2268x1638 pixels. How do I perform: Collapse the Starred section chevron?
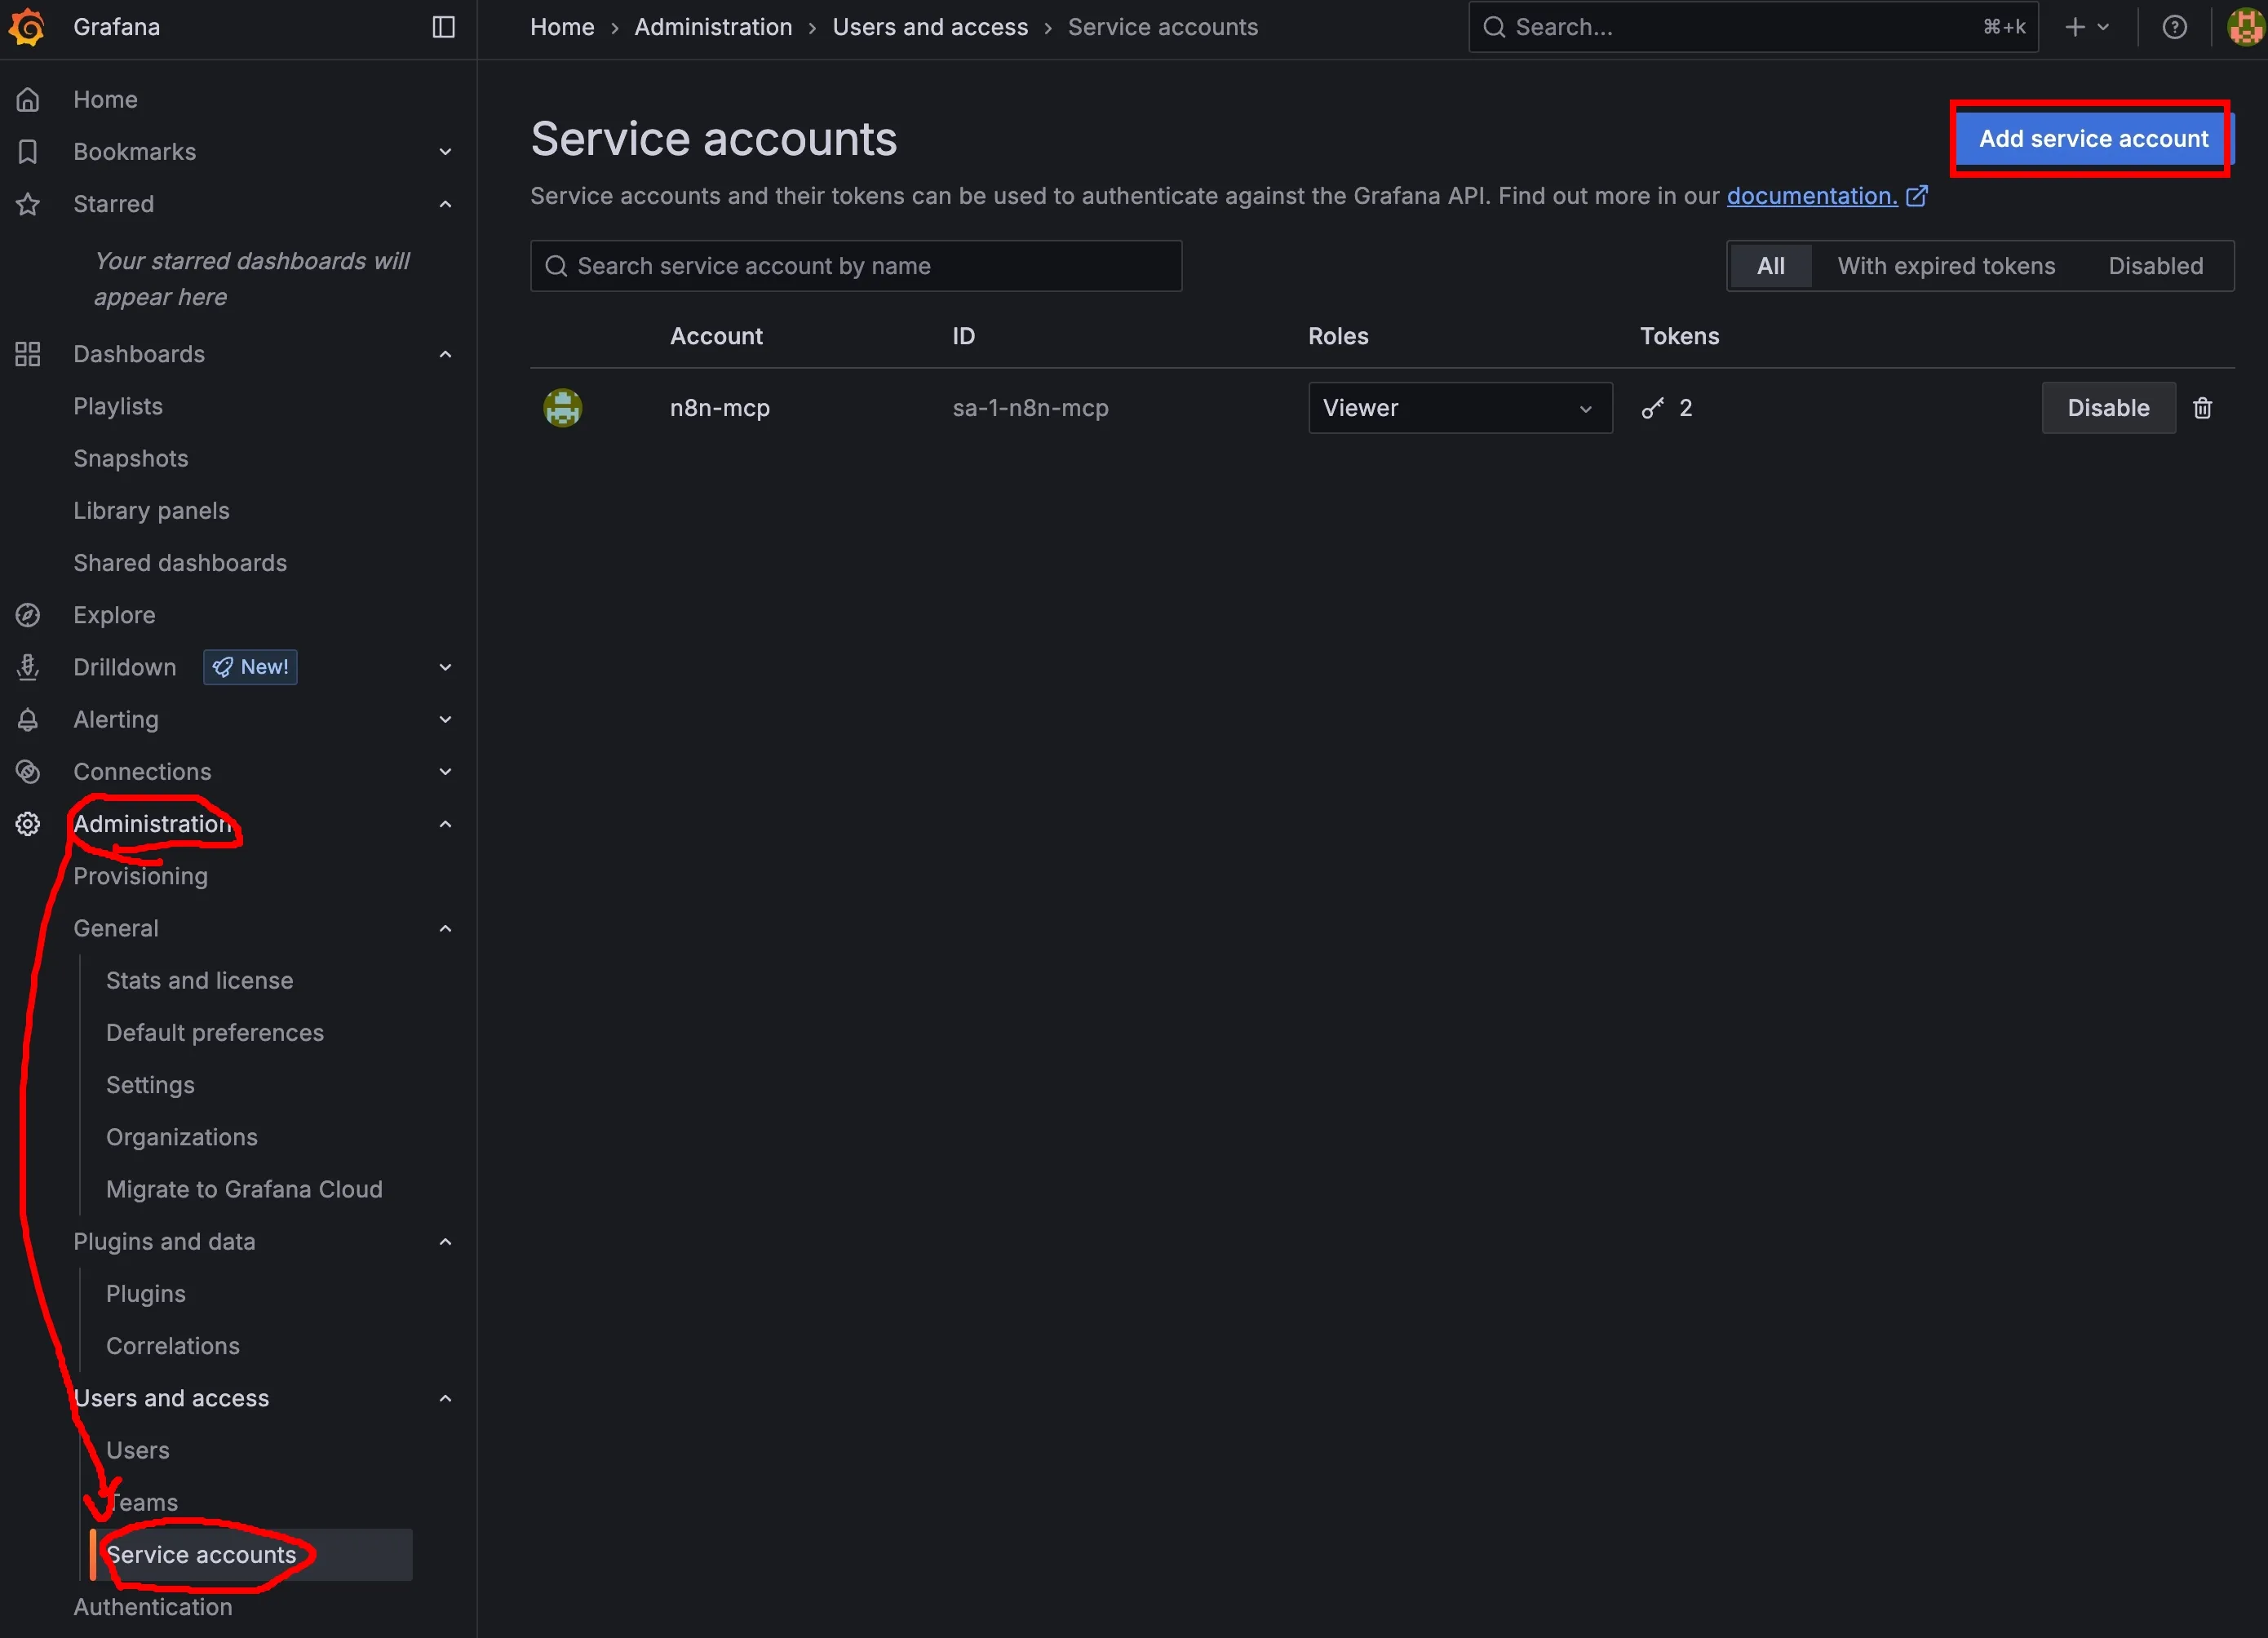click(446, 204)
